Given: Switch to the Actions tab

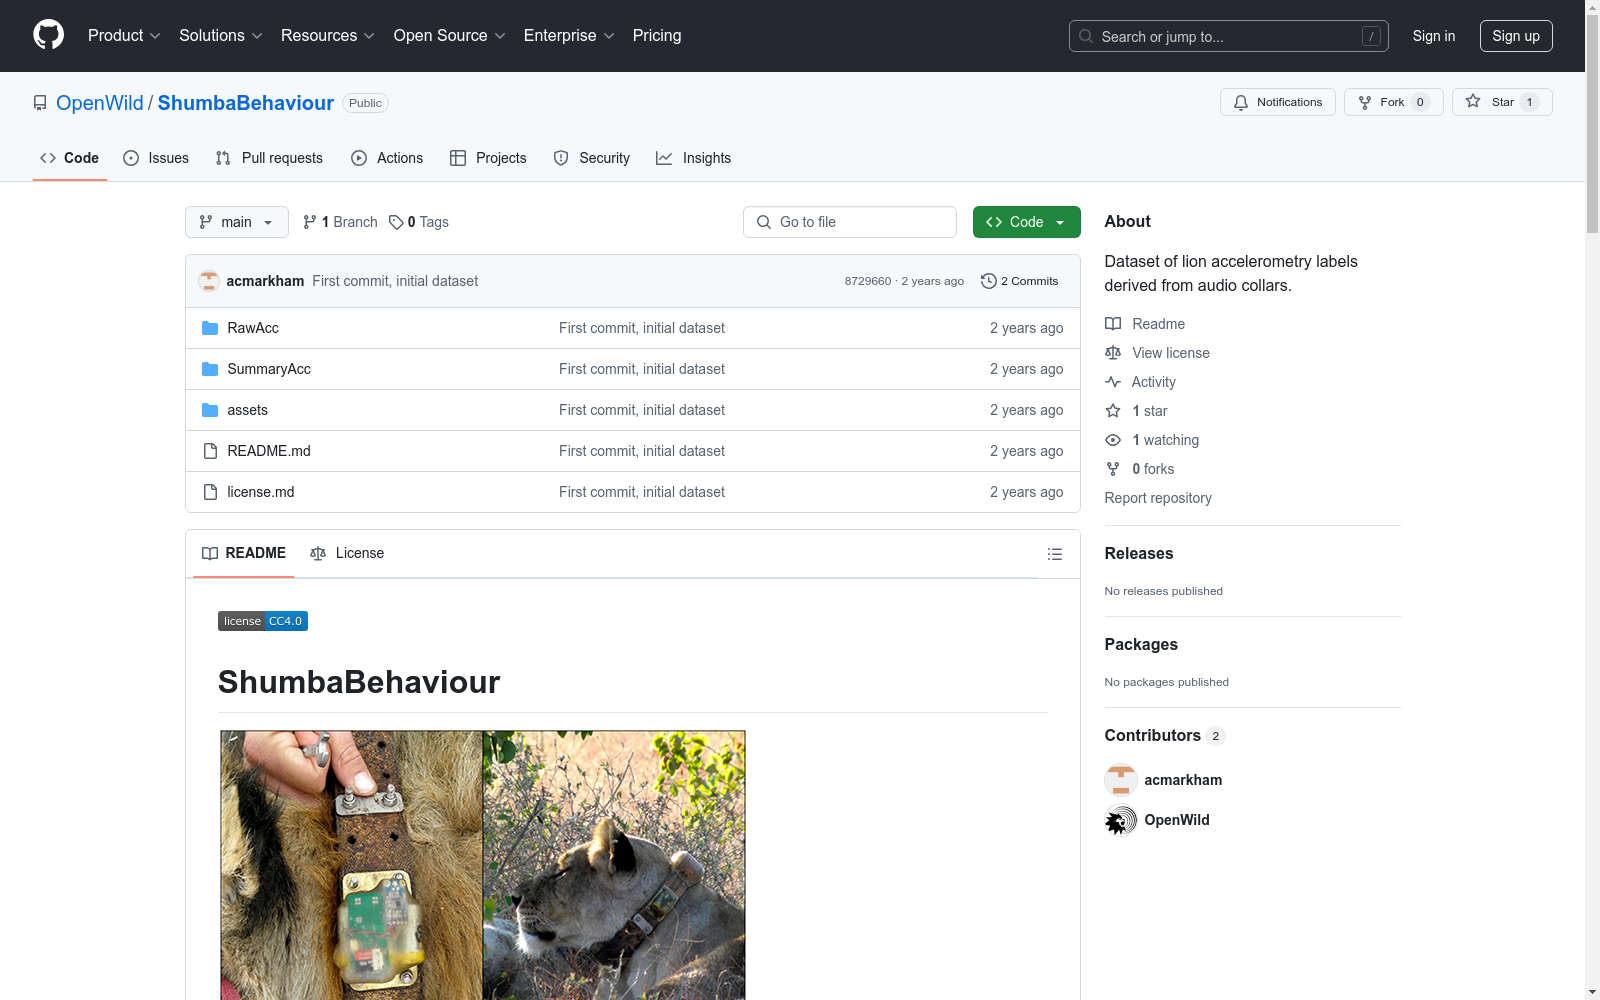Looking at the screenshot, I should 387,158.
